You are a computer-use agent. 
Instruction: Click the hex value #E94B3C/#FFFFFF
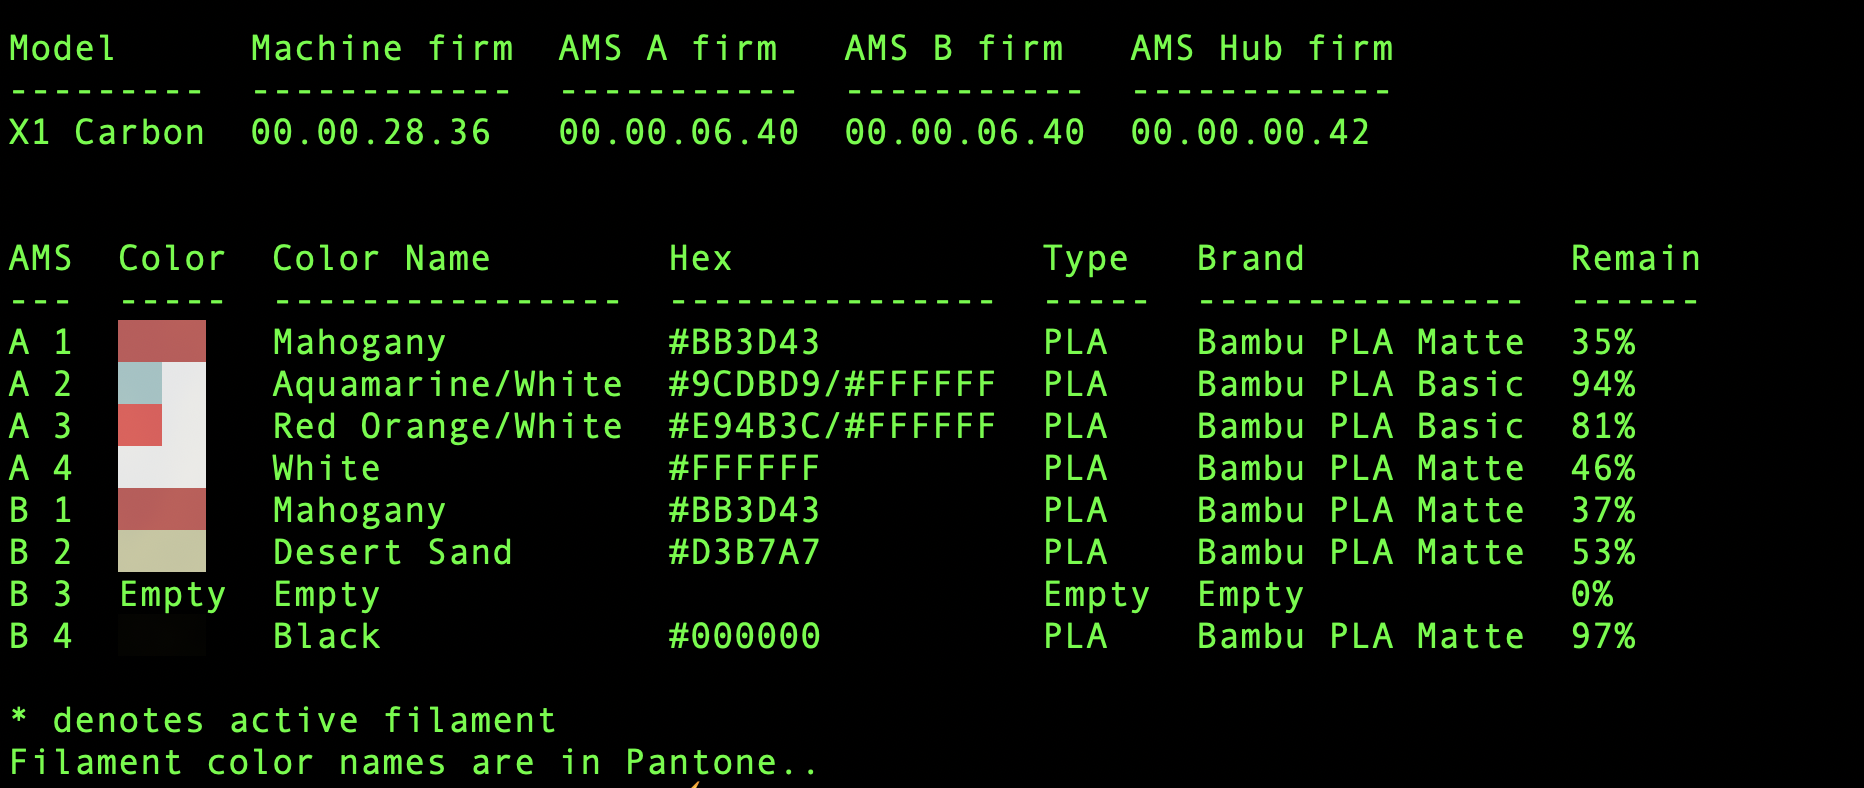click(831, 426)
